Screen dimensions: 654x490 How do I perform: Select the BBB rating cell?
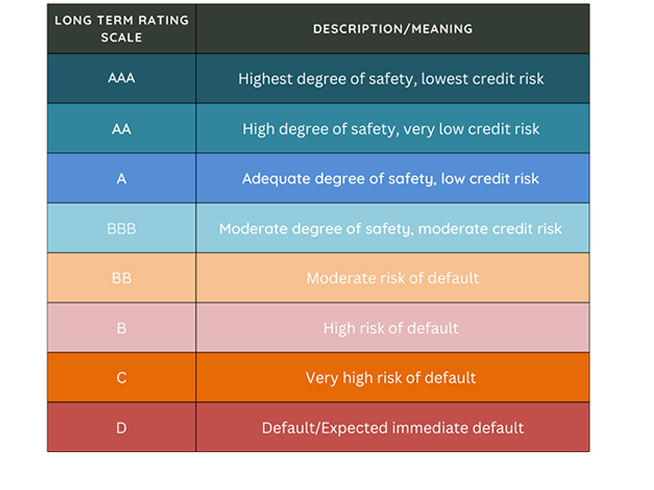pos(121,229)
